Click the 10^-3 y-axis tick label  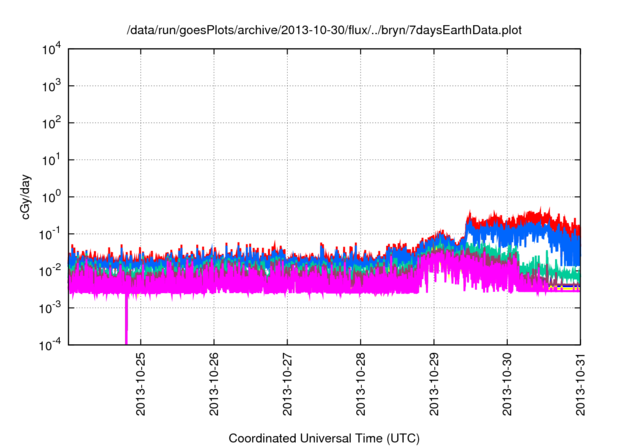click(x=51, y=308)
